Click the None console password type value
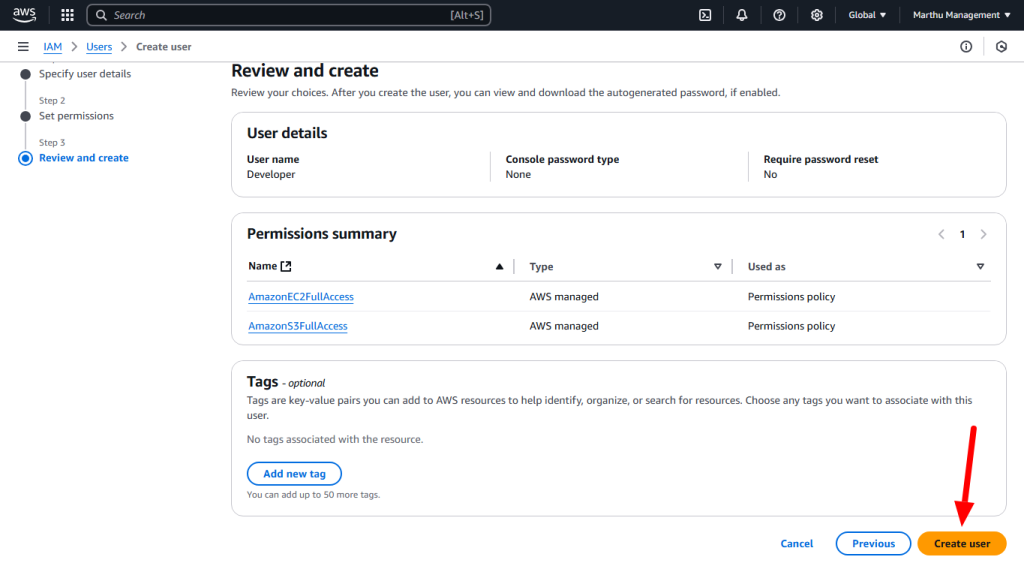1024x575 pixels. (x=518, y=174)
